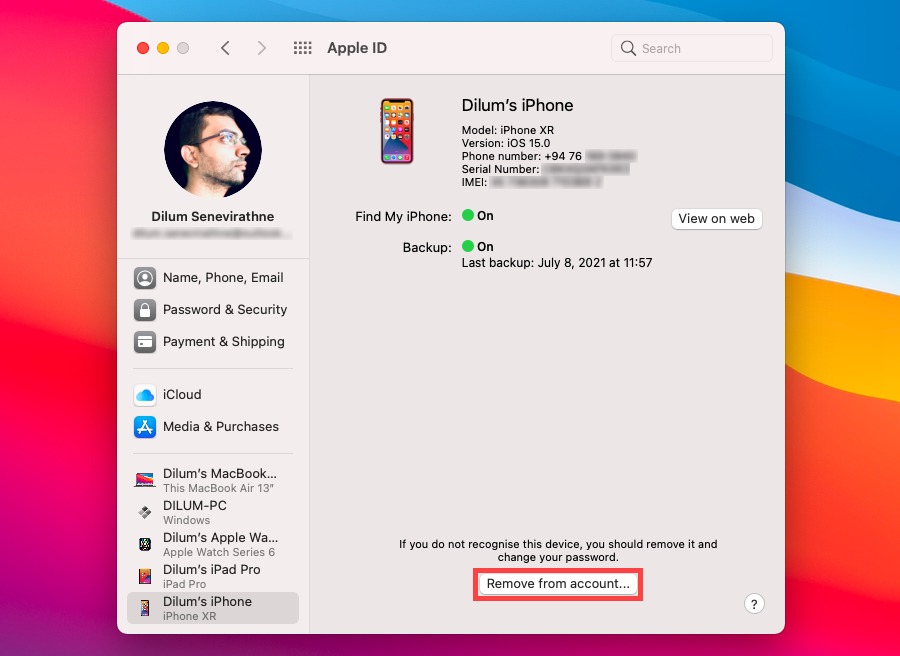This screenshot has width=900, height=656.
Task: Click the back navigation arrow
Action: coord(225,47)
